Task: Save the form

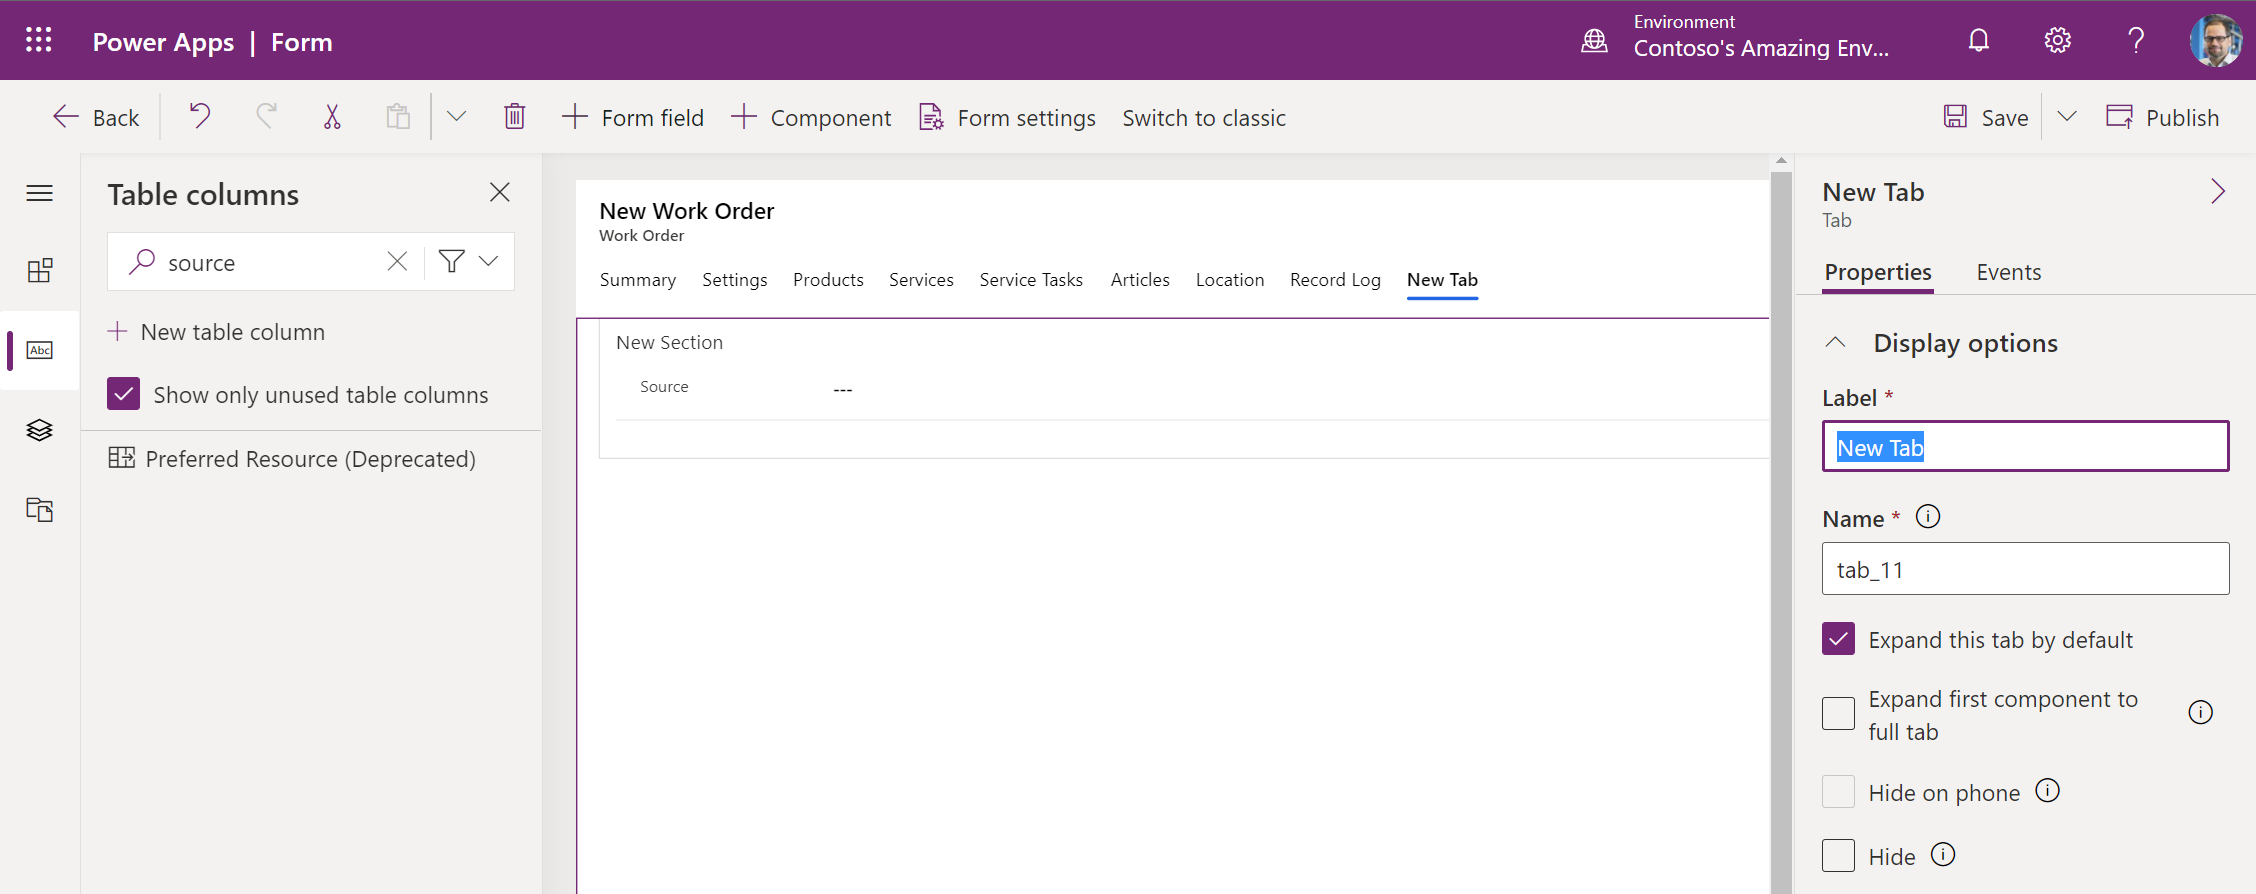Action: pyautogui.click(x=1986, y=118)
